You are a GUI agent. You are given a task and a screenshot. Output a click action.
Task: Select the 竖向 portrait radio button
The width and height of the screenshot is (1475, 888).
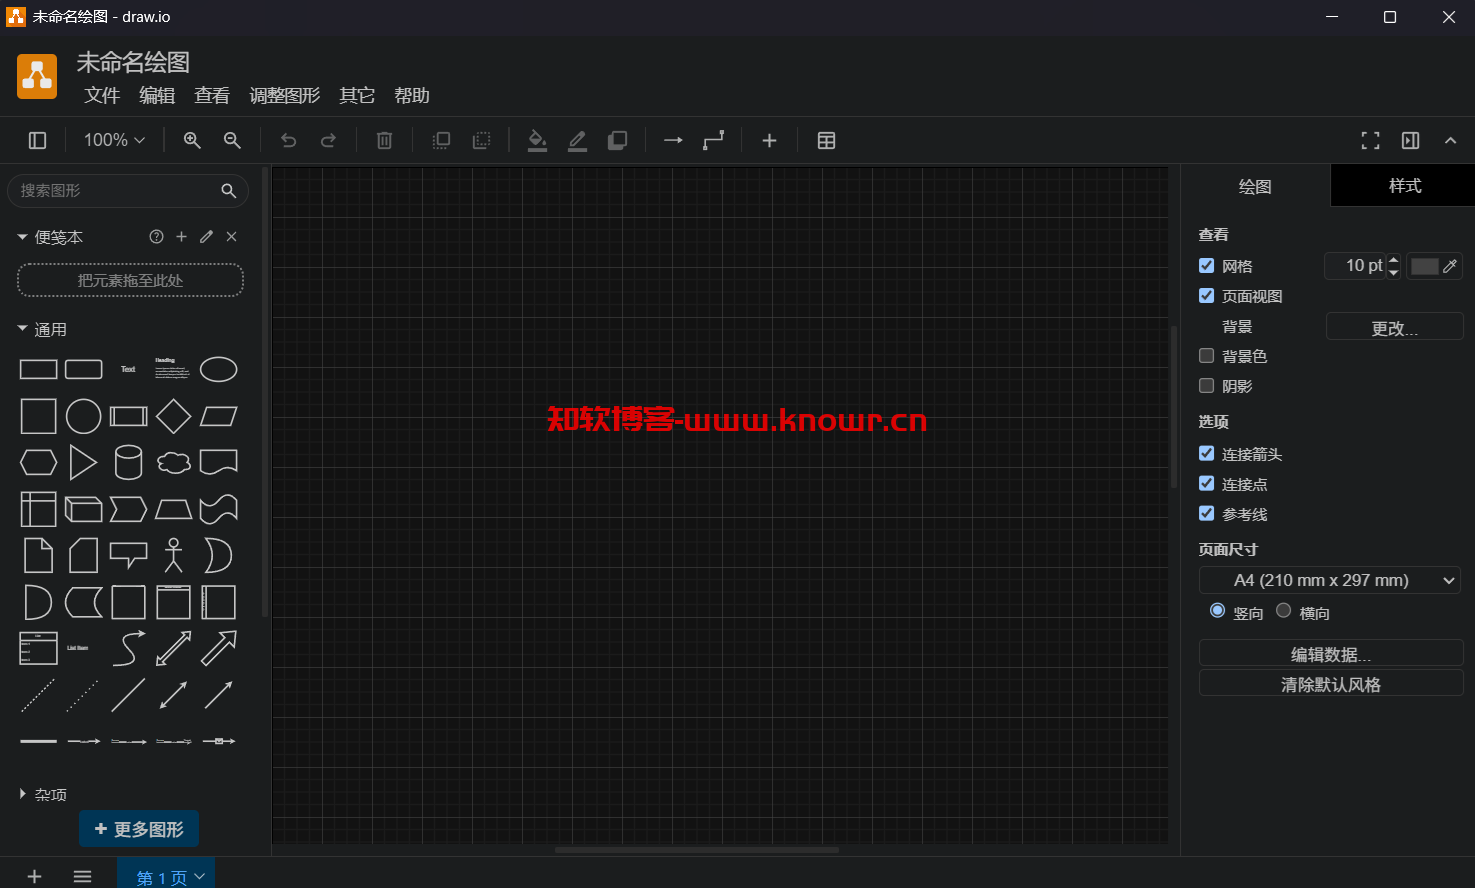1217,610
